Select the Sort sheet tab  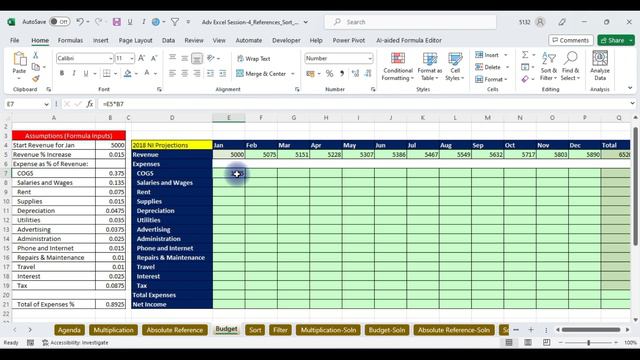255,330
